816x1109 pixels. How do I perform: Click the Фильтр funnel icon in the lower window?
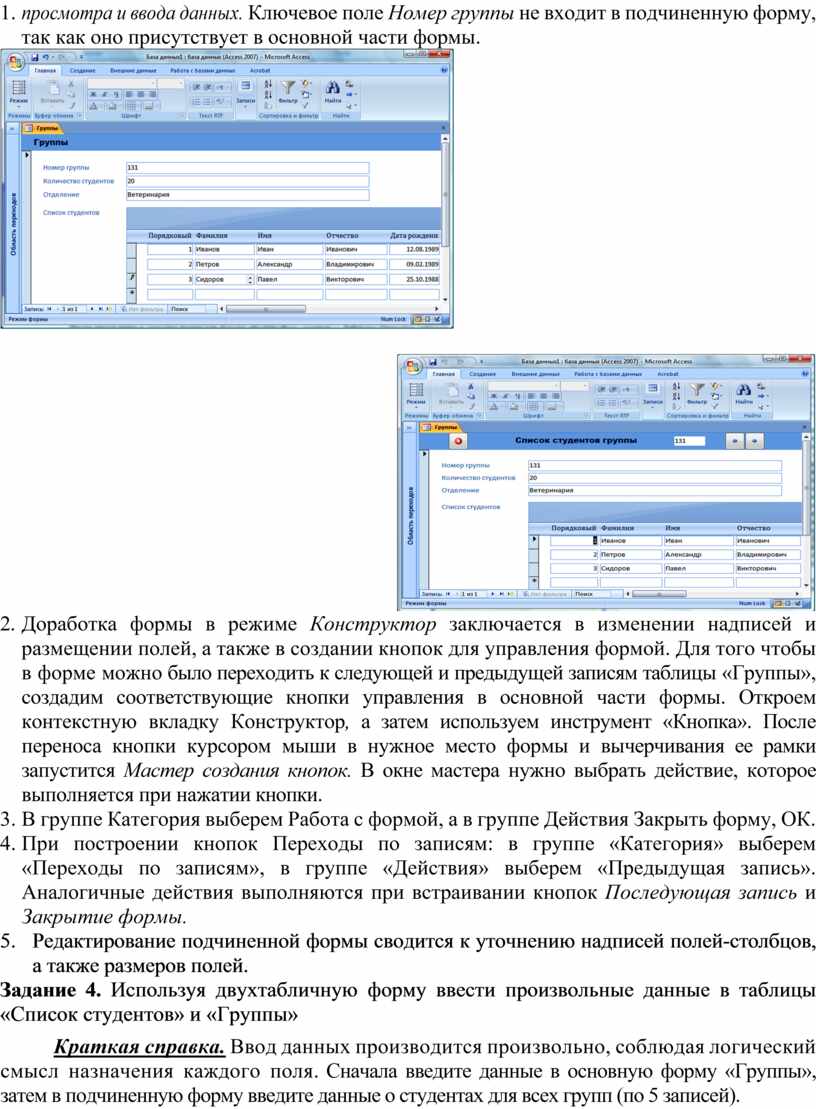click(x=697, y=390)
